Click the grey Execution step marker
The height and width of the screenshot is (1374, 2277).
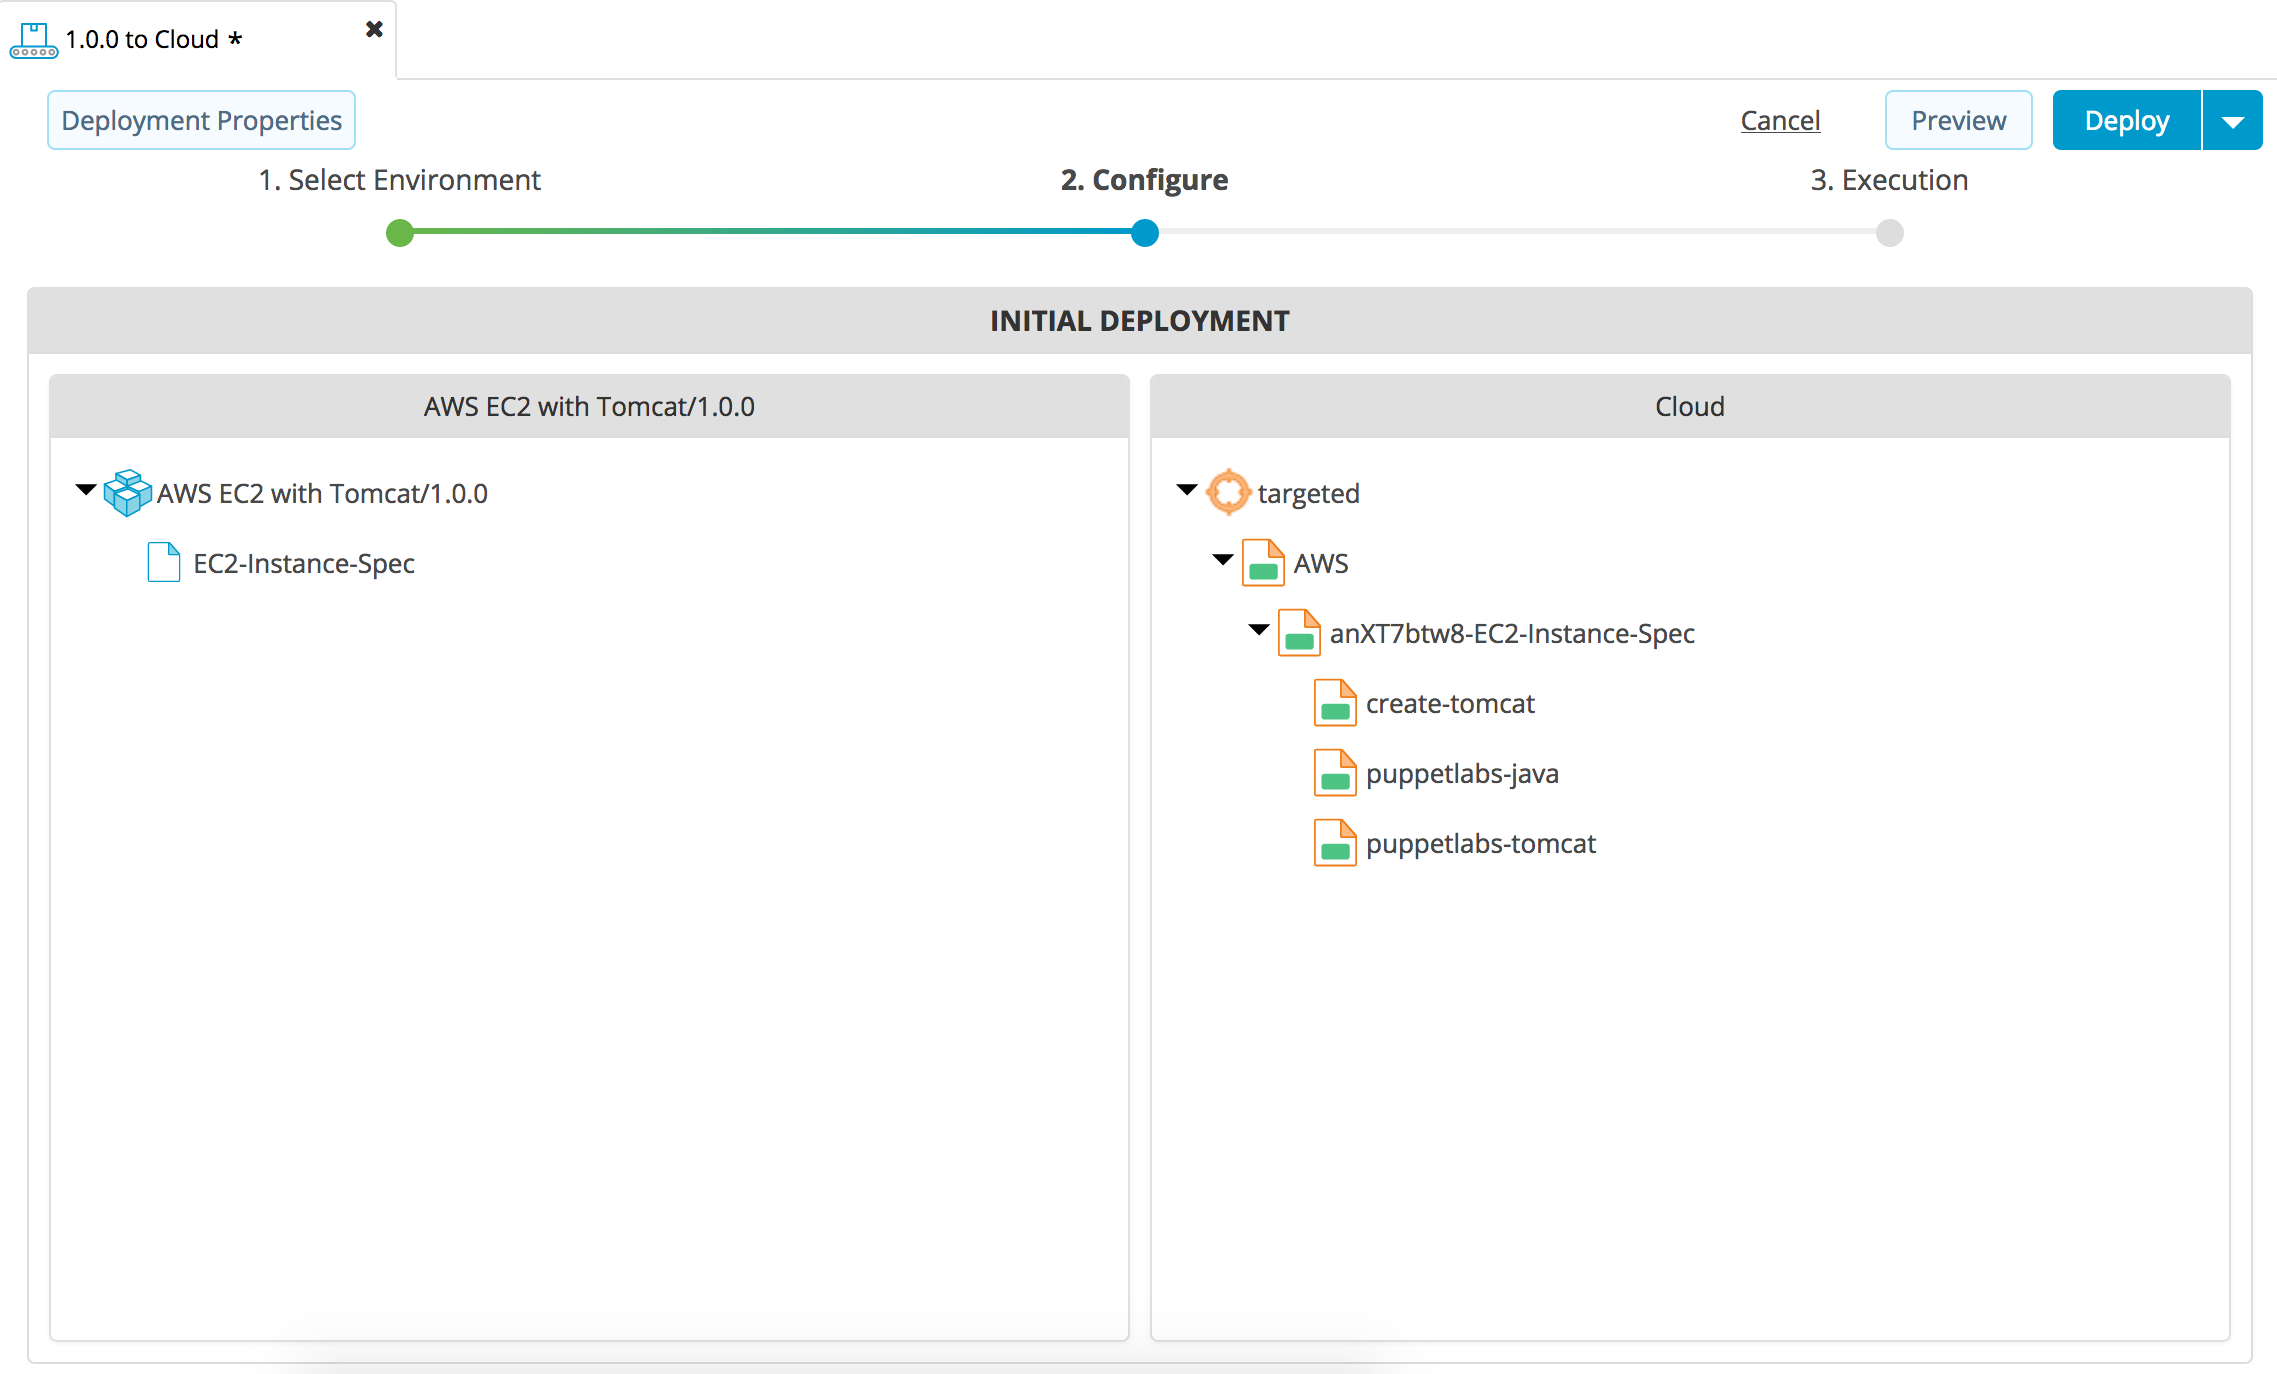click(x=1890, y=233)
